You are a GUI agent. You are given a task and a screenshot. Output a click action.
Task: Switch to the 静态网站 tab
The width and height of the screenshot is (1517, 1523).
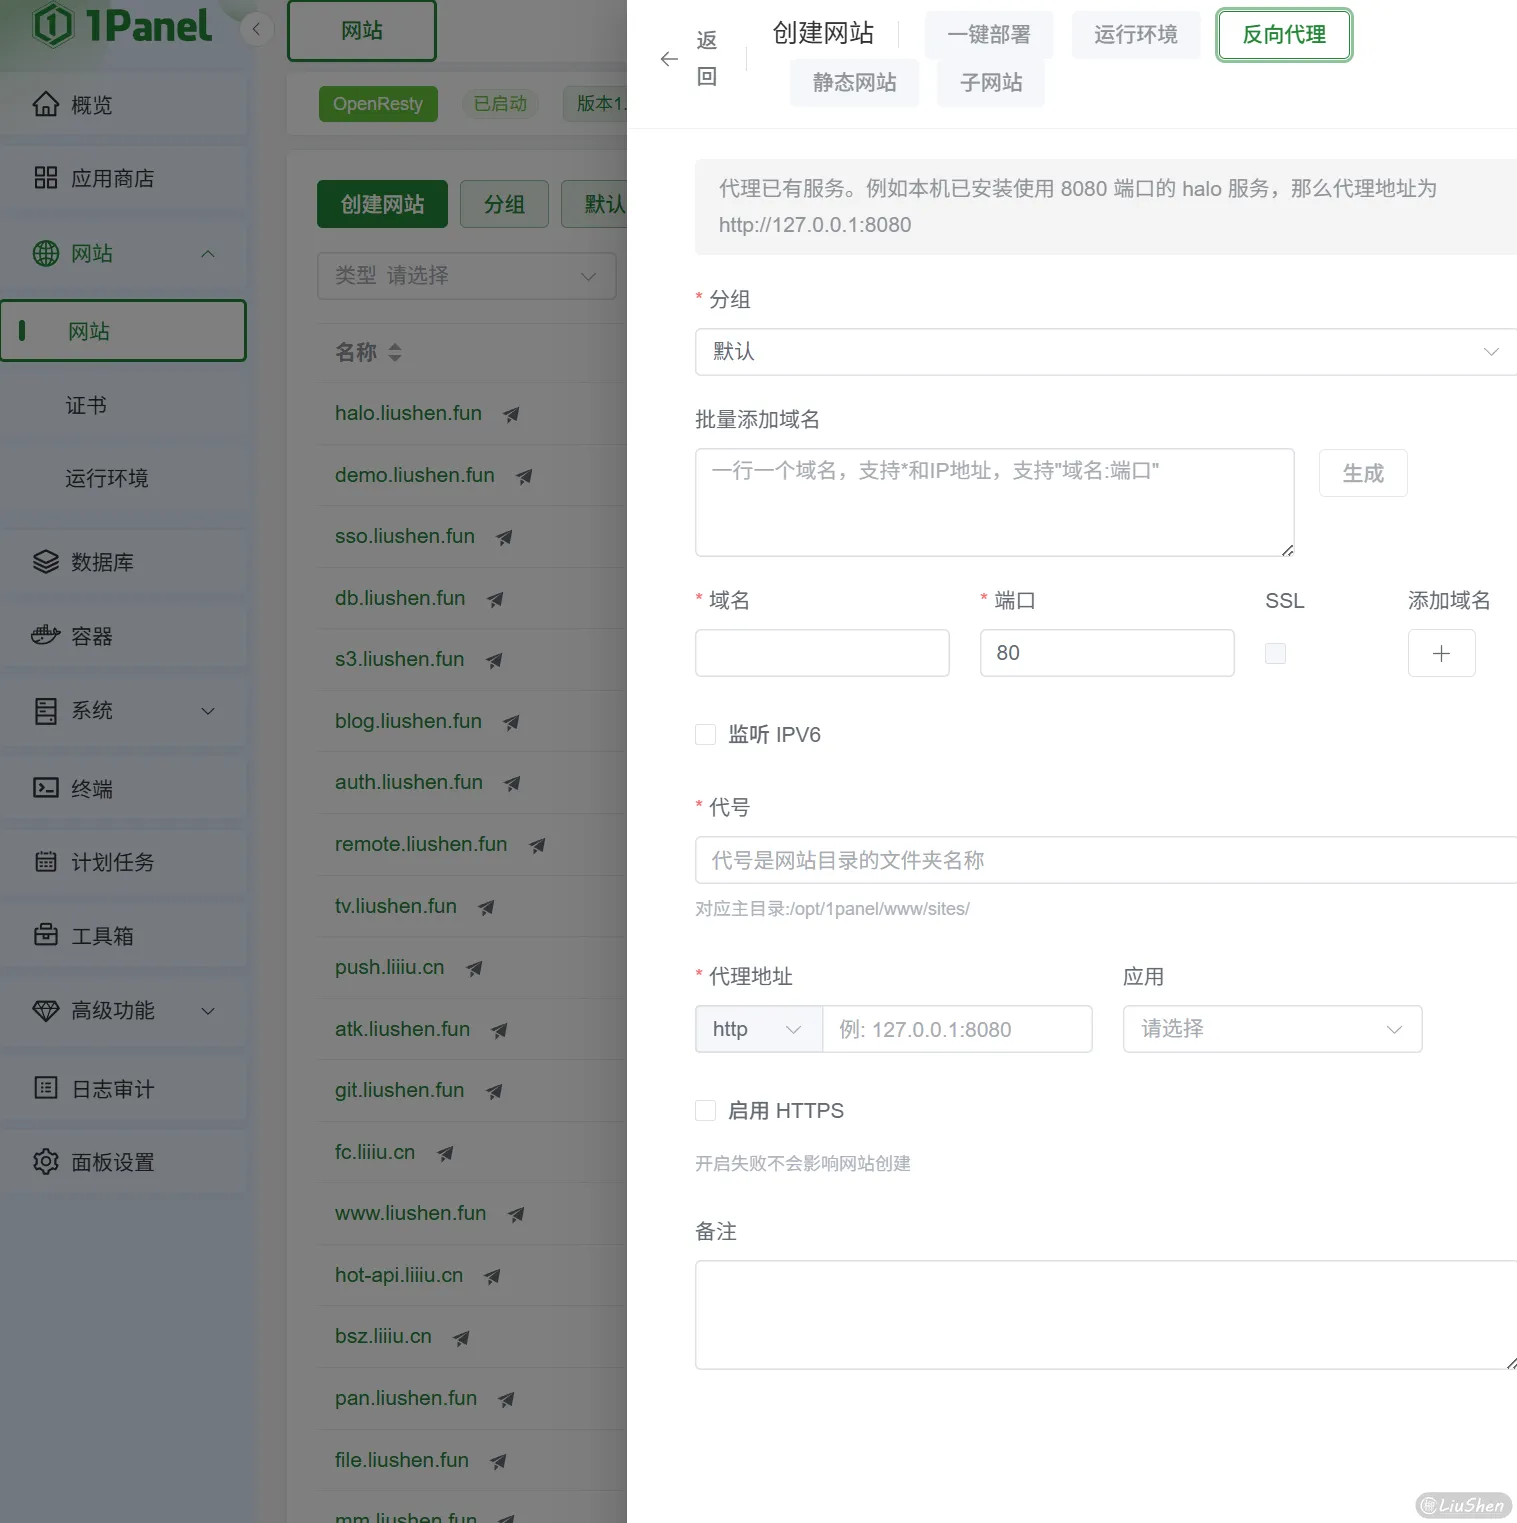tap(854, 83)
